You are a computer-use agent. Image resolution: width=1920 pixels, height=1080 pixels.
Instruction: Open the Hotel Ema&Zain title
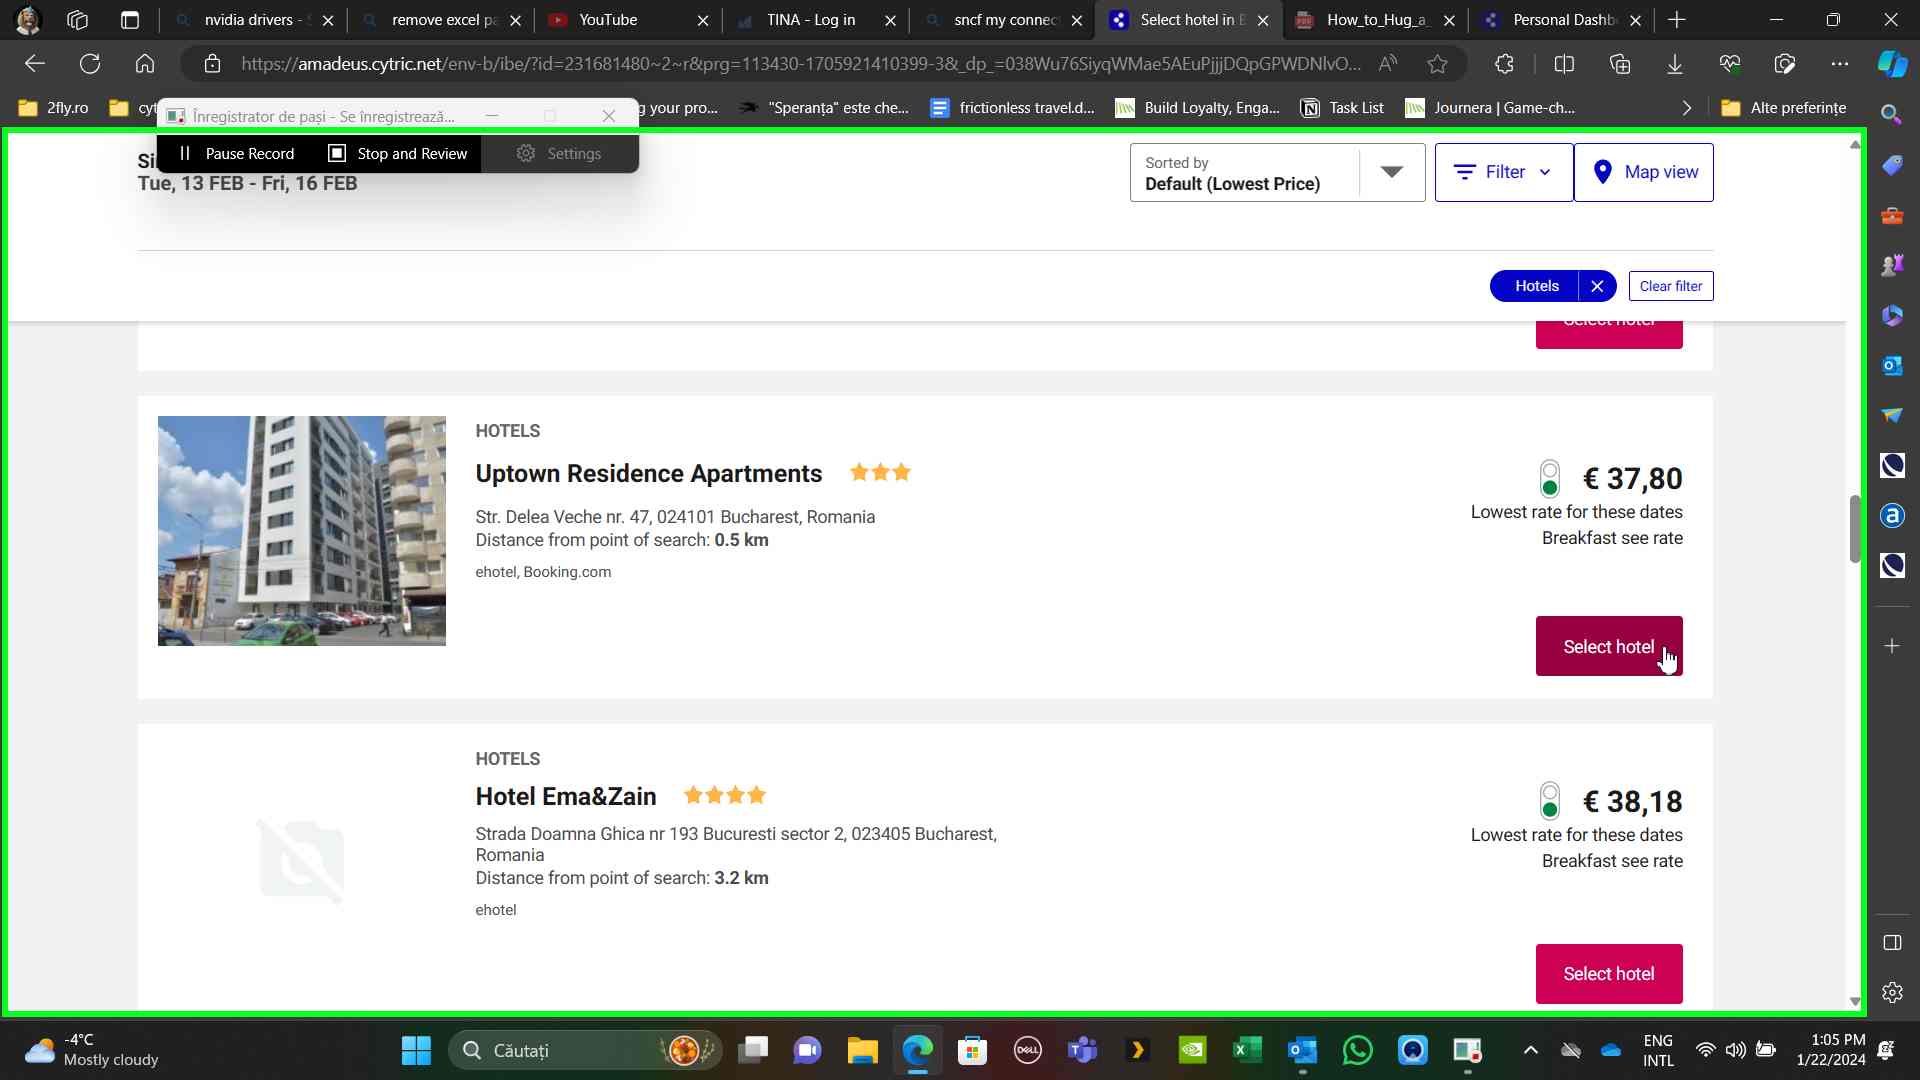point(566,796)
